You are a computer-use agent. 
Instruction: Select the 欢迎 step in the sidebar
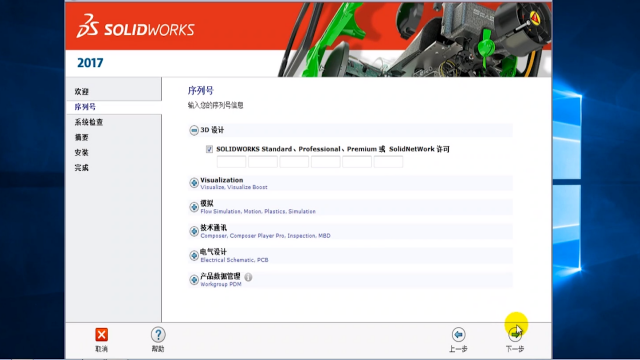[x=82, y=91]
